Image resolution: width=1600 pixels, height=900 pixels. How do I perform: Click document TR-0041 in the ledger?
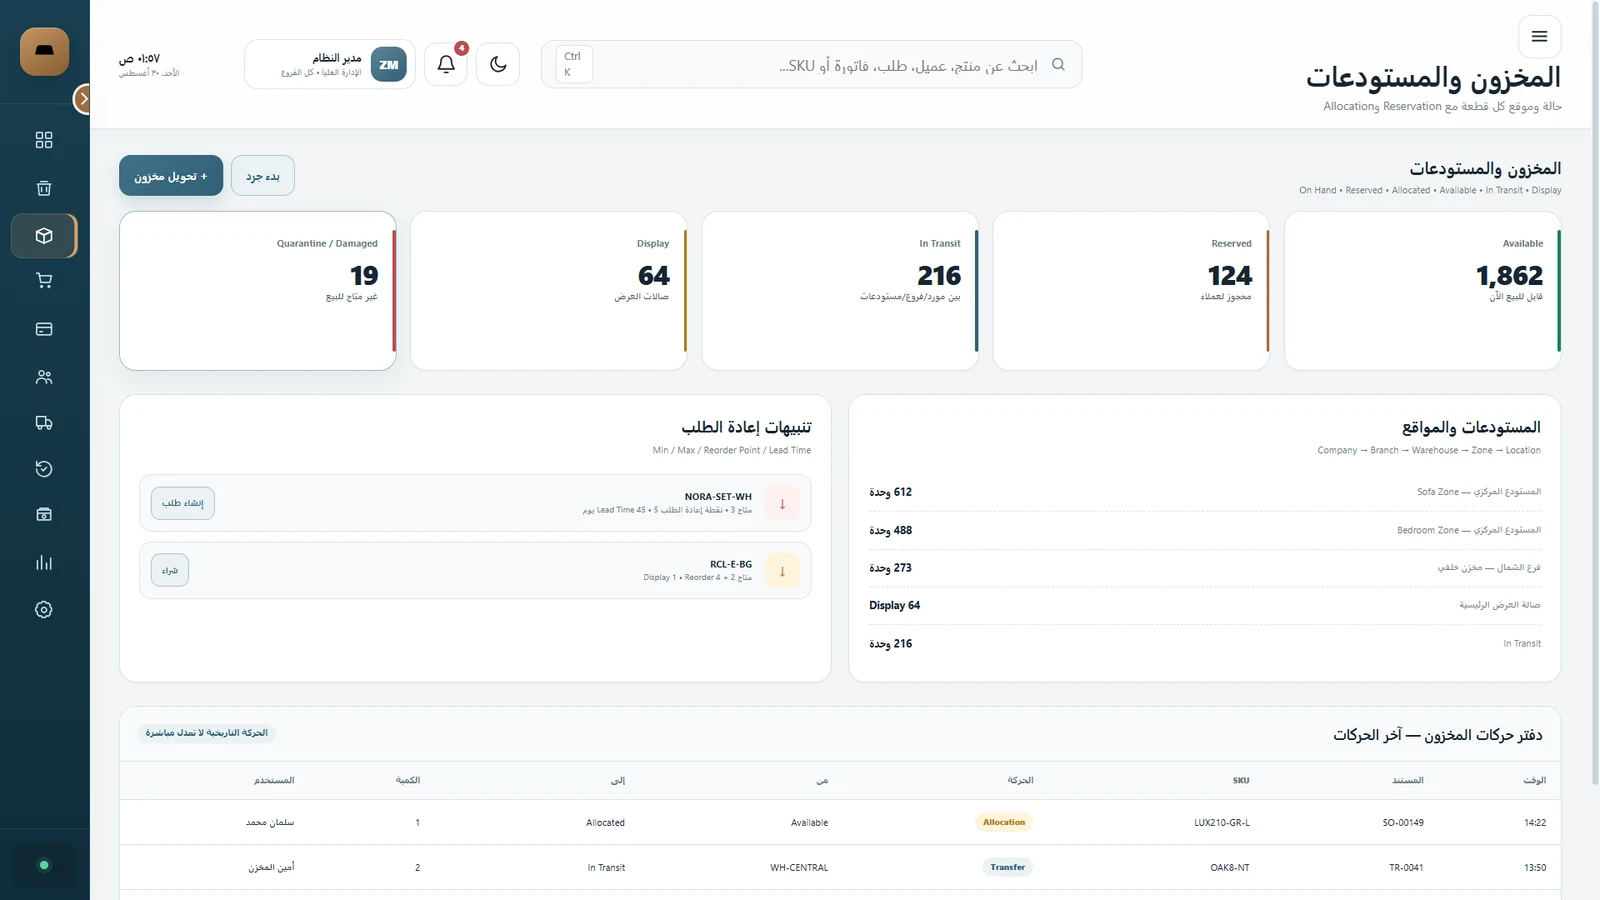1406,868
